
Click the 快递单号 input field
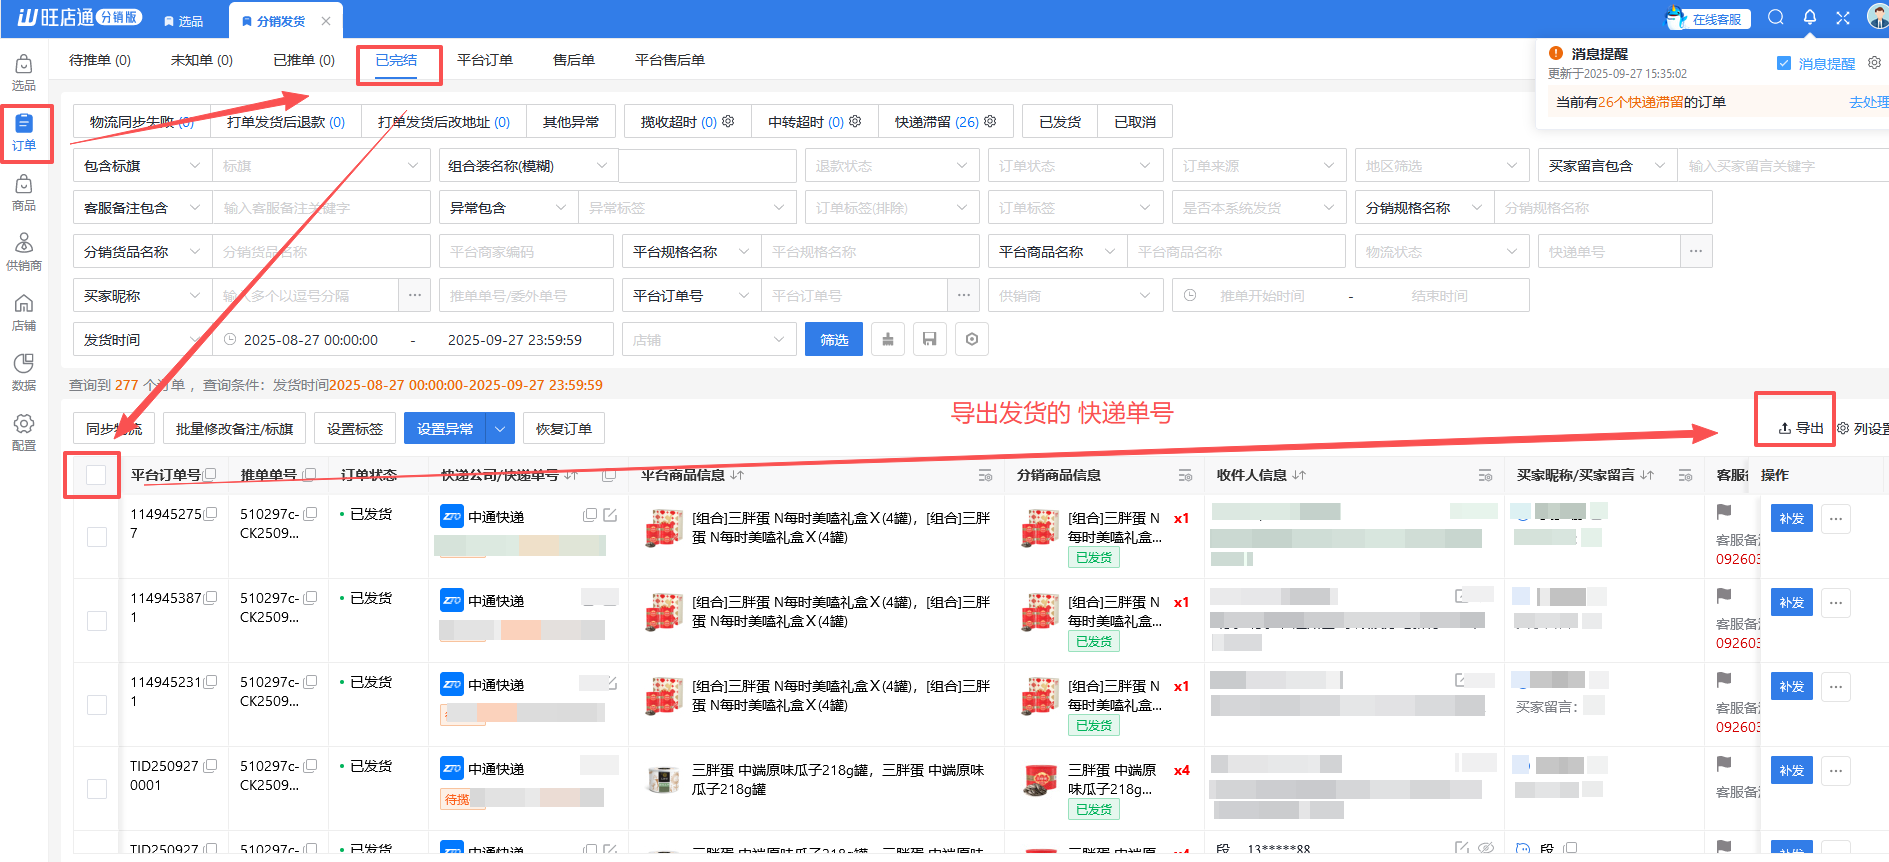[1608, 252]
